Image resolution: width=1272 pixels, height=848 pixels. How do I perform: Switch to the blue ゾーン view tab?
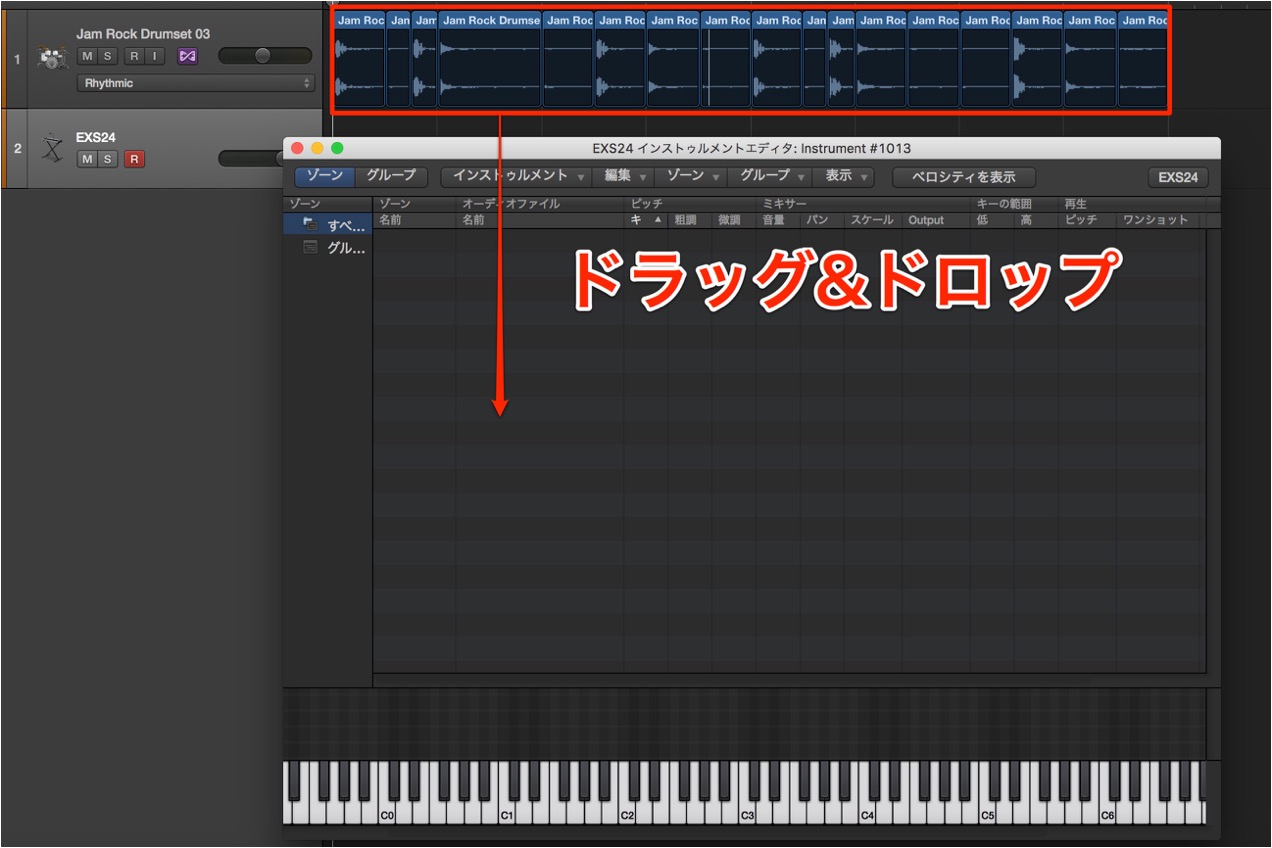(x=324, y=177)
